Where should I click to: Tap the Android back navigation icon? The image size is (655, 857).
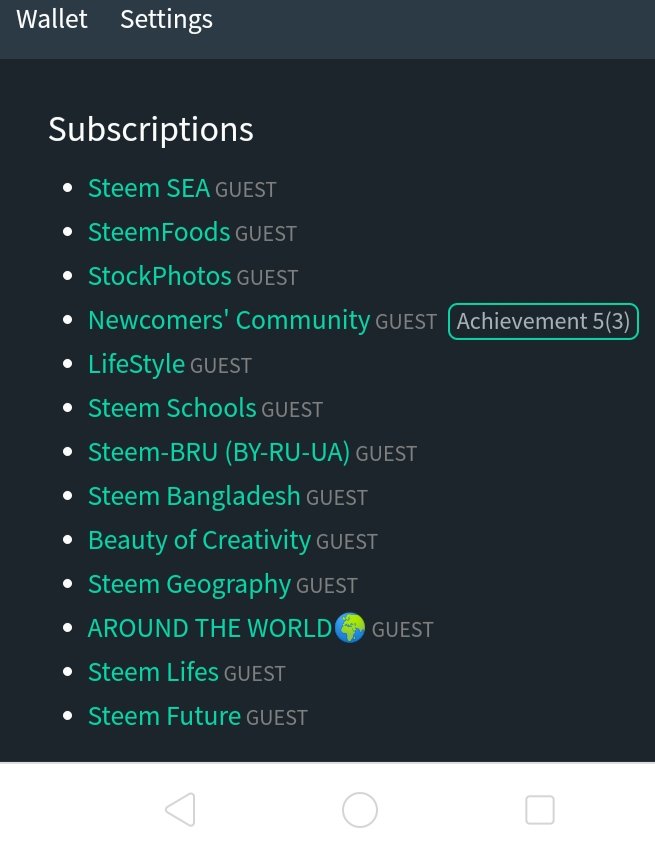coord(180,809)
